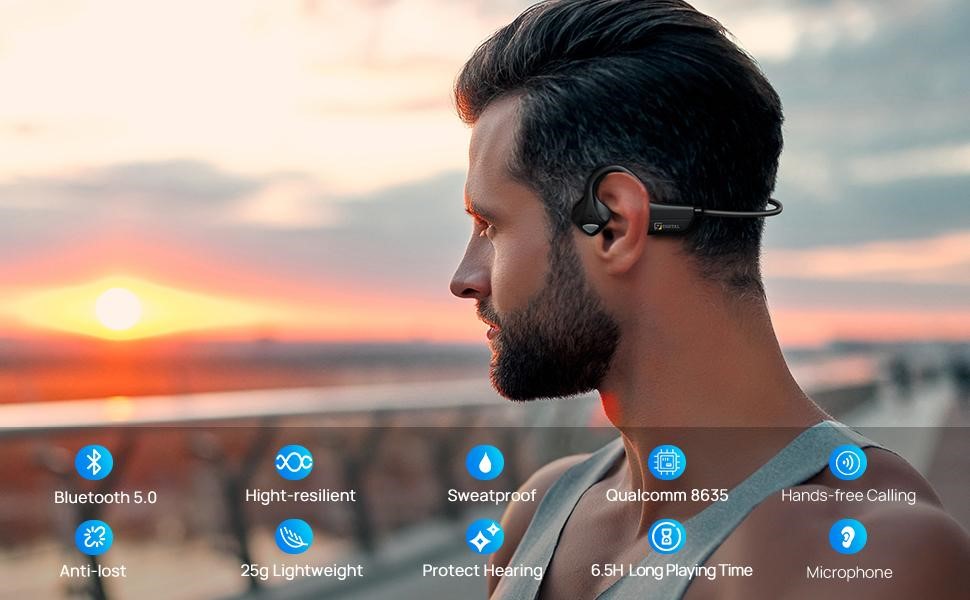
Task: Select the 25g Lightweight feather icon
Action: coord(294,537)
